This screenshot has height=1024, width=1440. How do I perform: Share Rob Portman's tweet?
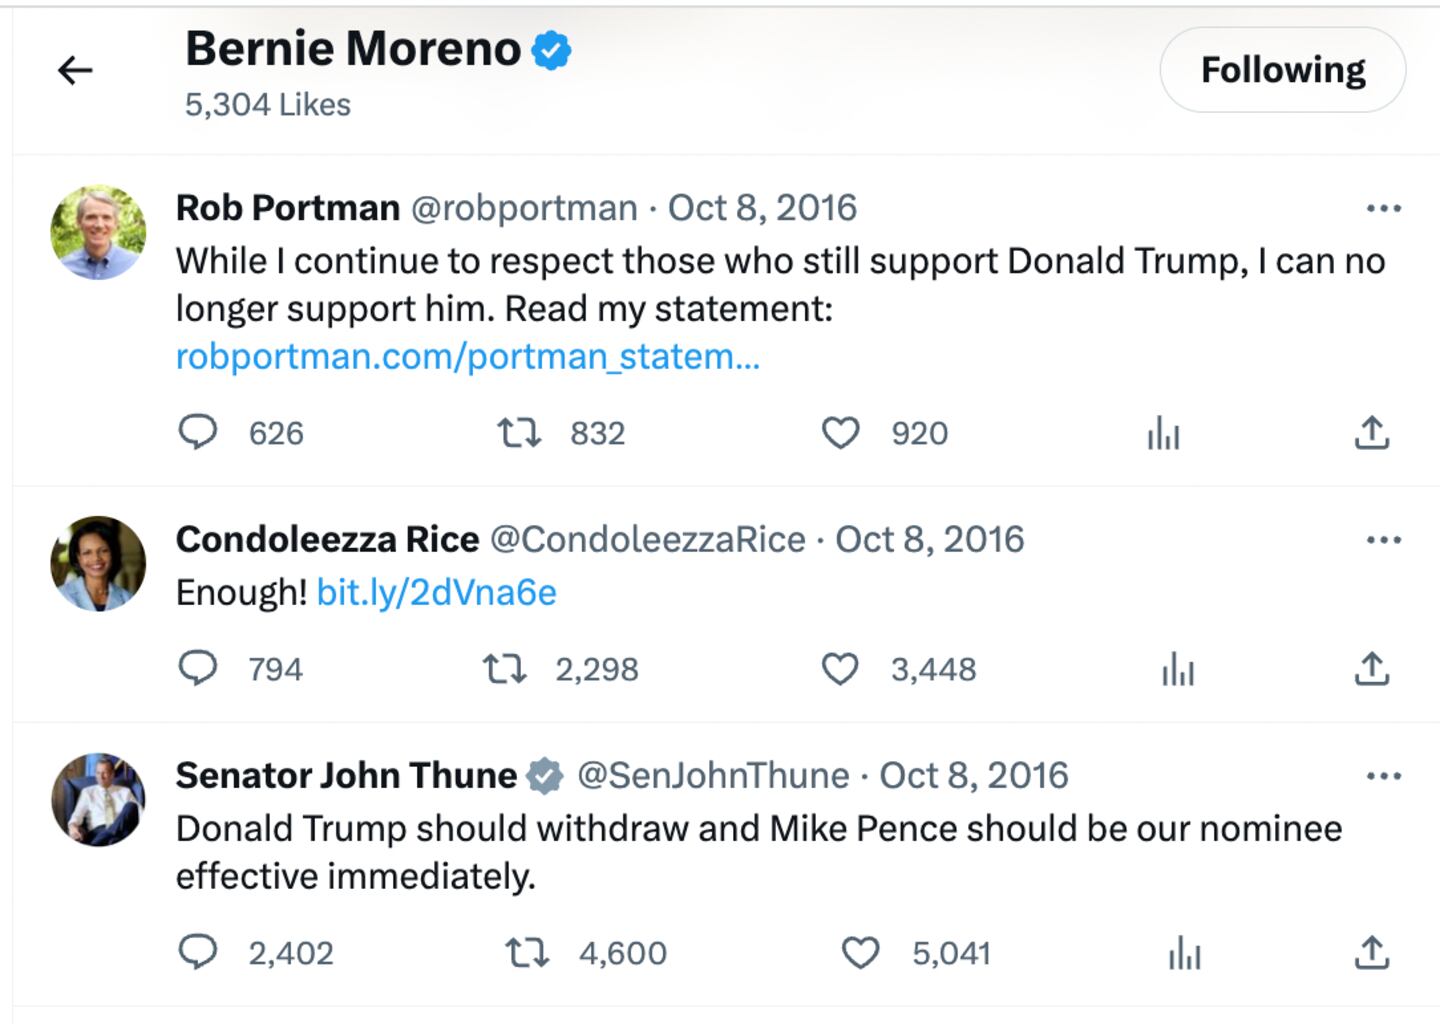(1372, 432)
